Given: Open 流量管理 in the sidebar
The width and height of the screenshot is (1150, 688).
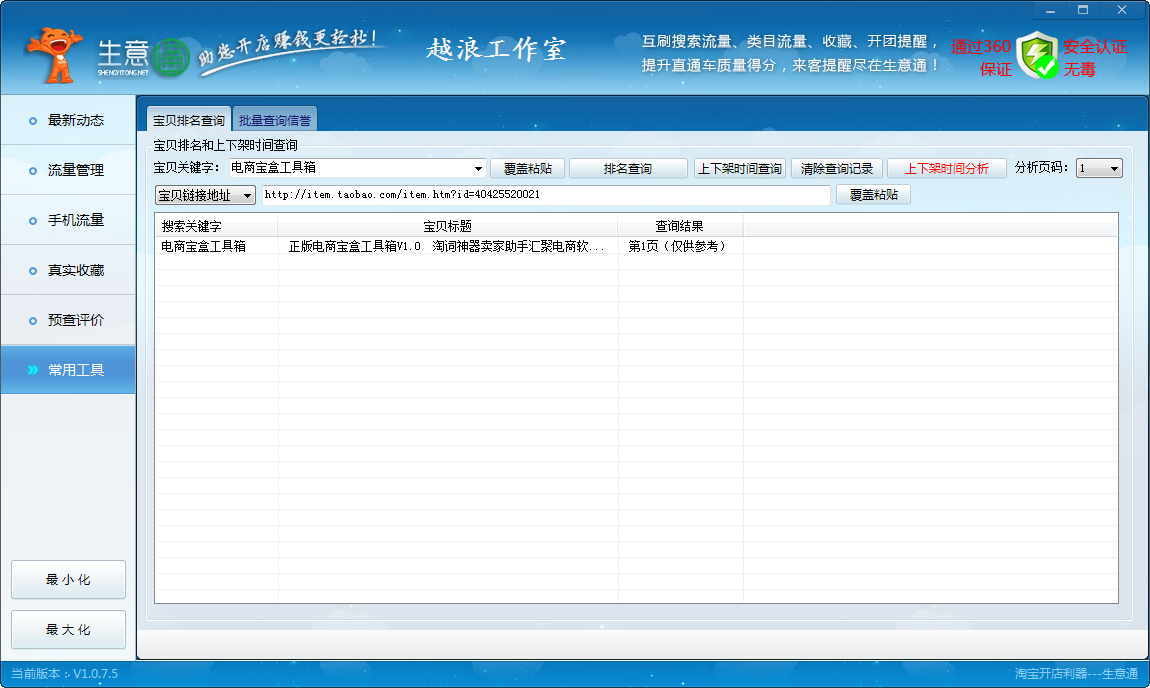Looking at the screenshot, I should (x=68, y=170).
